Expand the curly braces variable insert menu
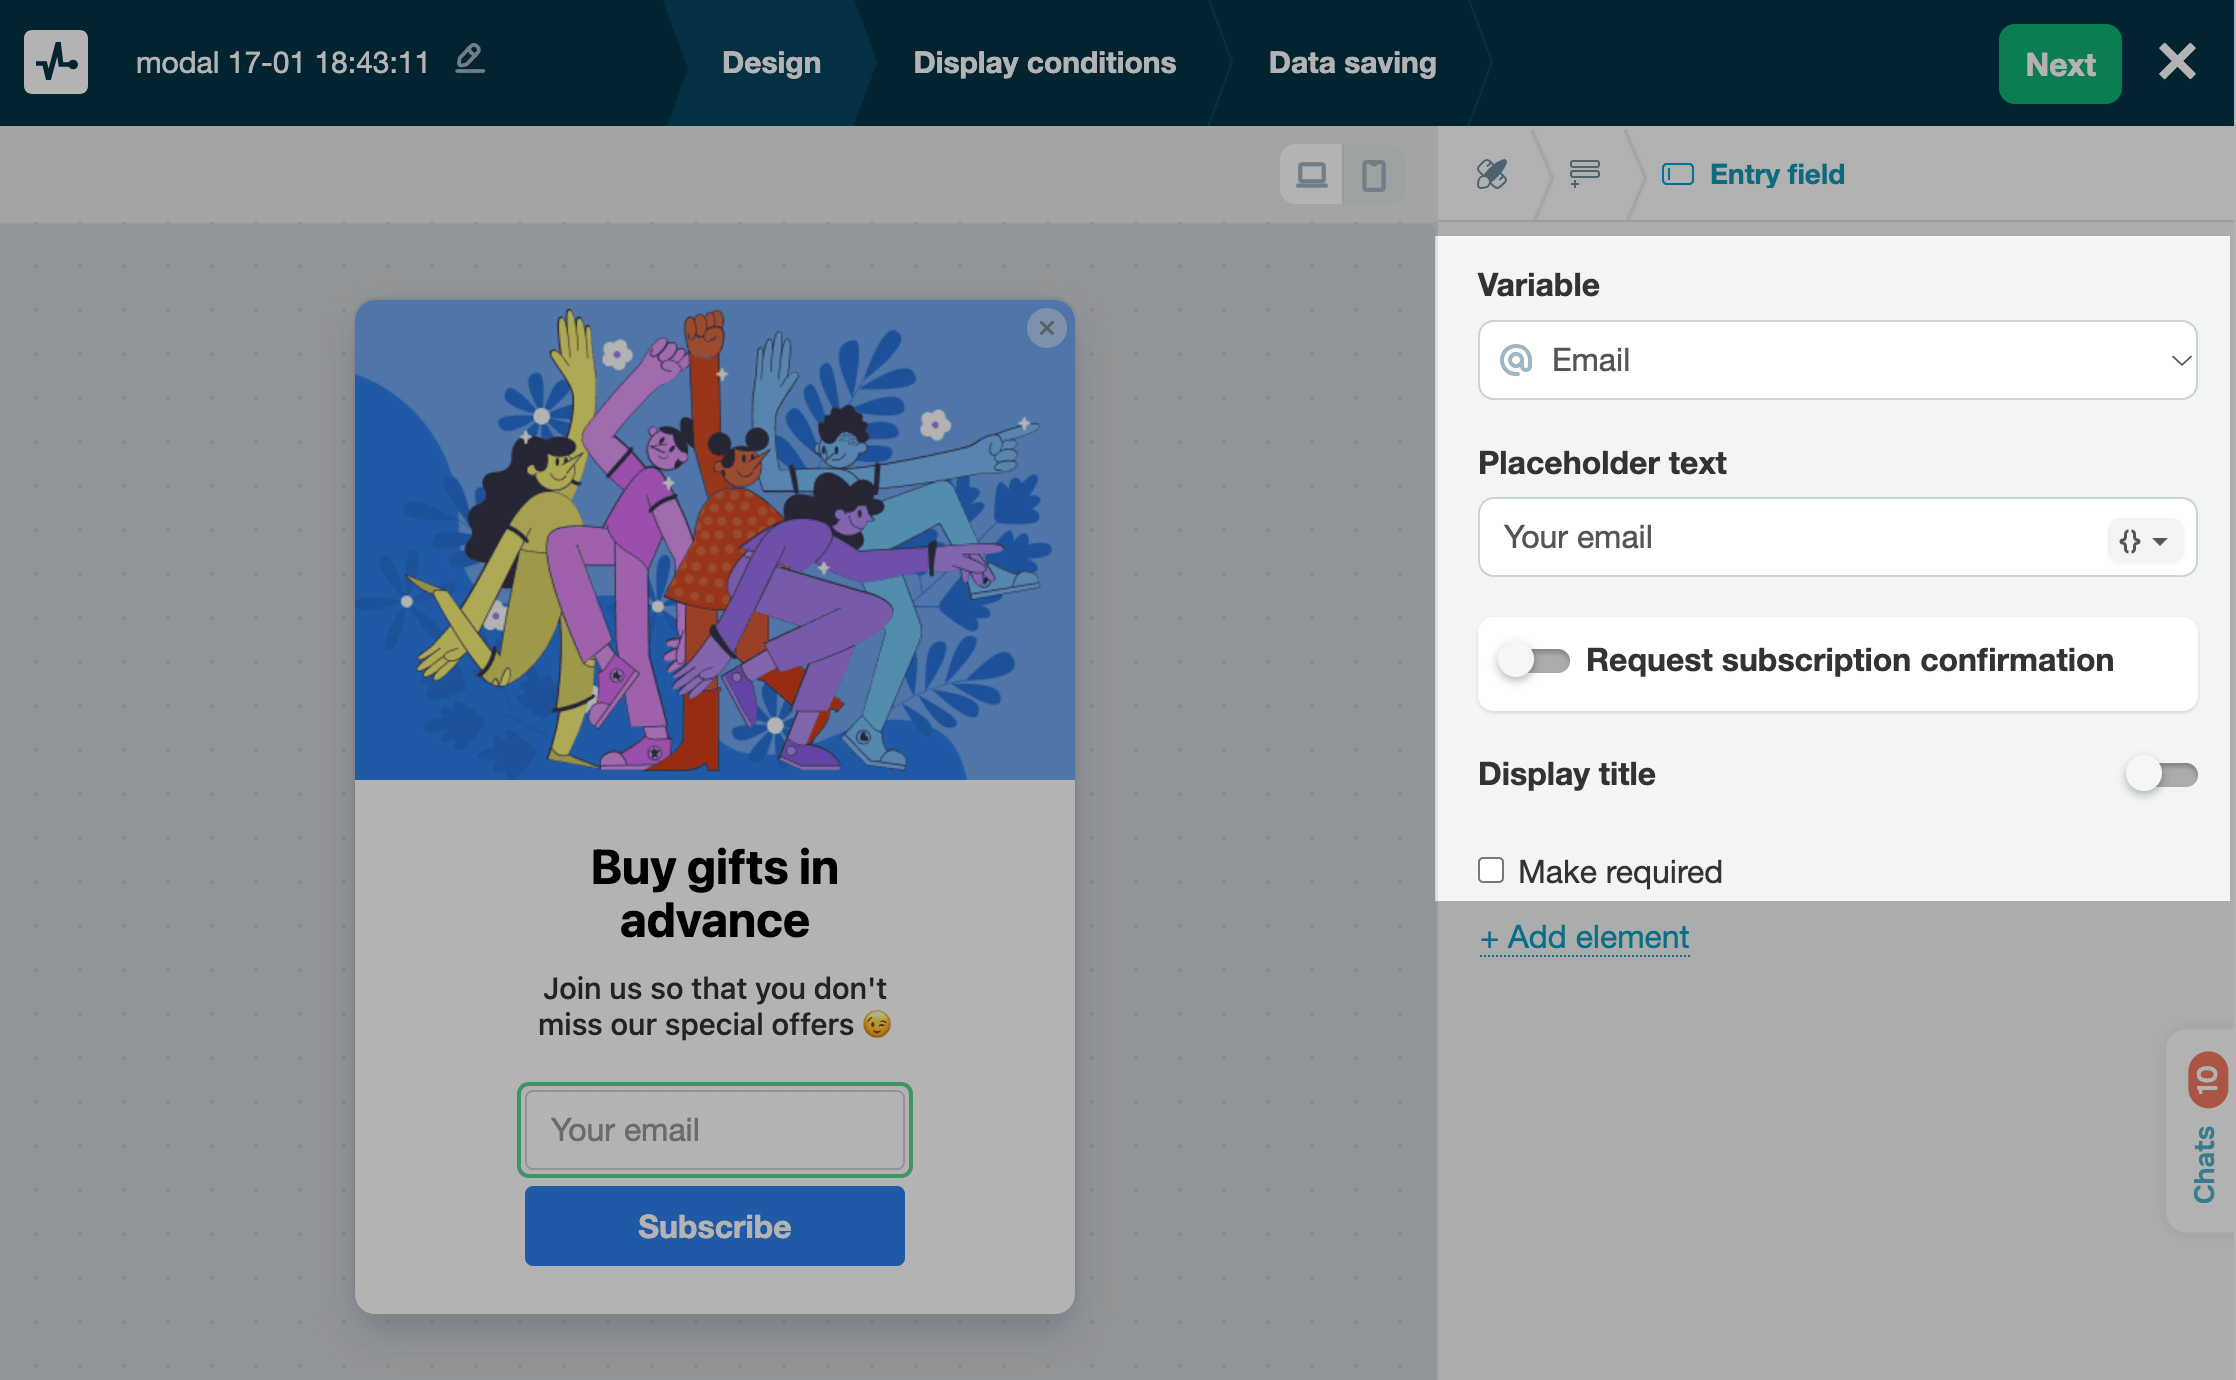Viewport: 2236px width, 1380px height. pyautogui.click(x=2143, y=541)
